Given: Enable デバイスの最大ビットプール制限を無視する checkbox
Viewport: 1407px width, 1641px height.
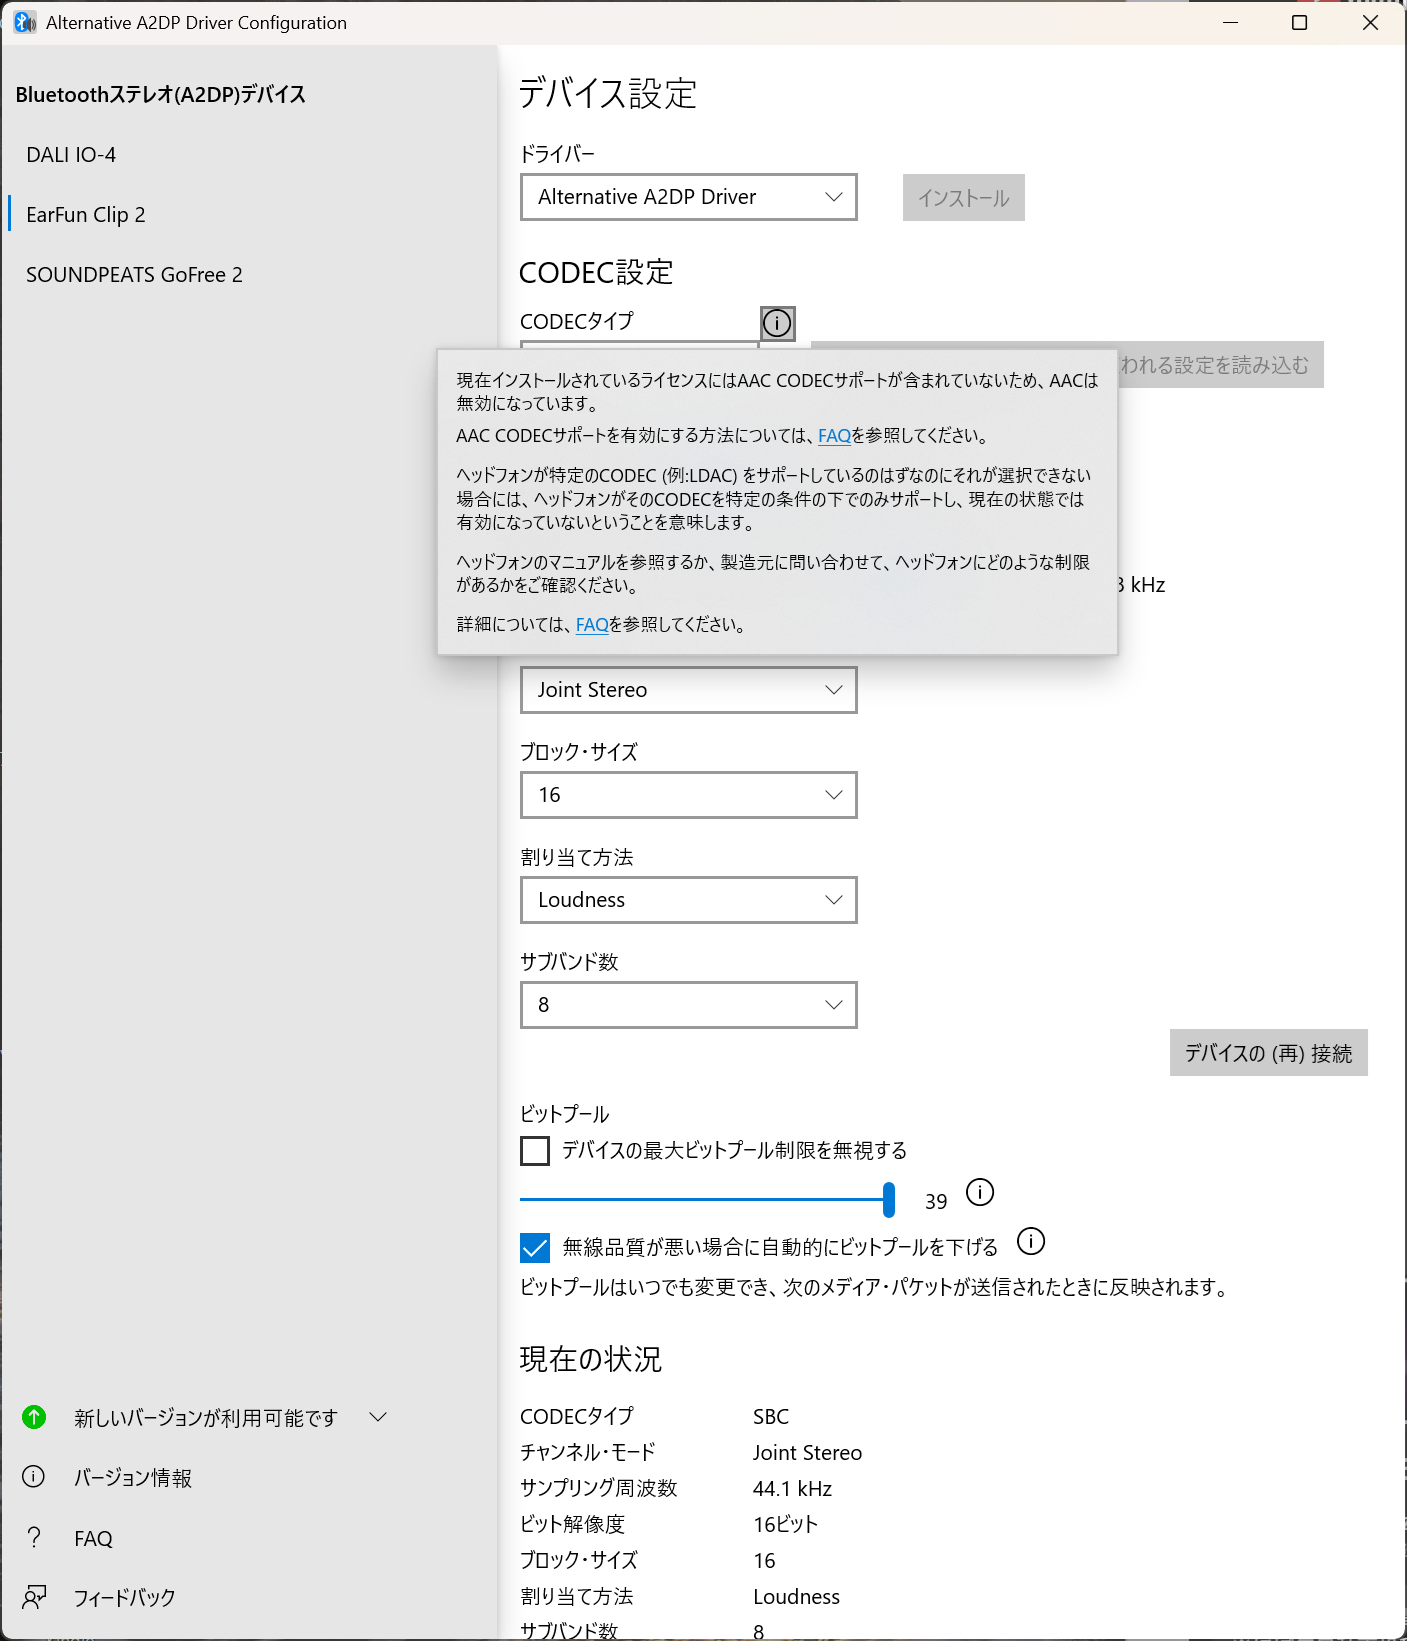Looking at the screenshot, I should pos(535,1151).
